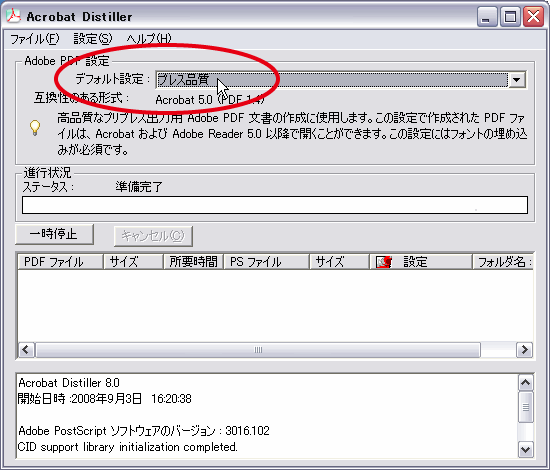
Task: Click the file list right scroll arrow
Action: click(524, 350)
